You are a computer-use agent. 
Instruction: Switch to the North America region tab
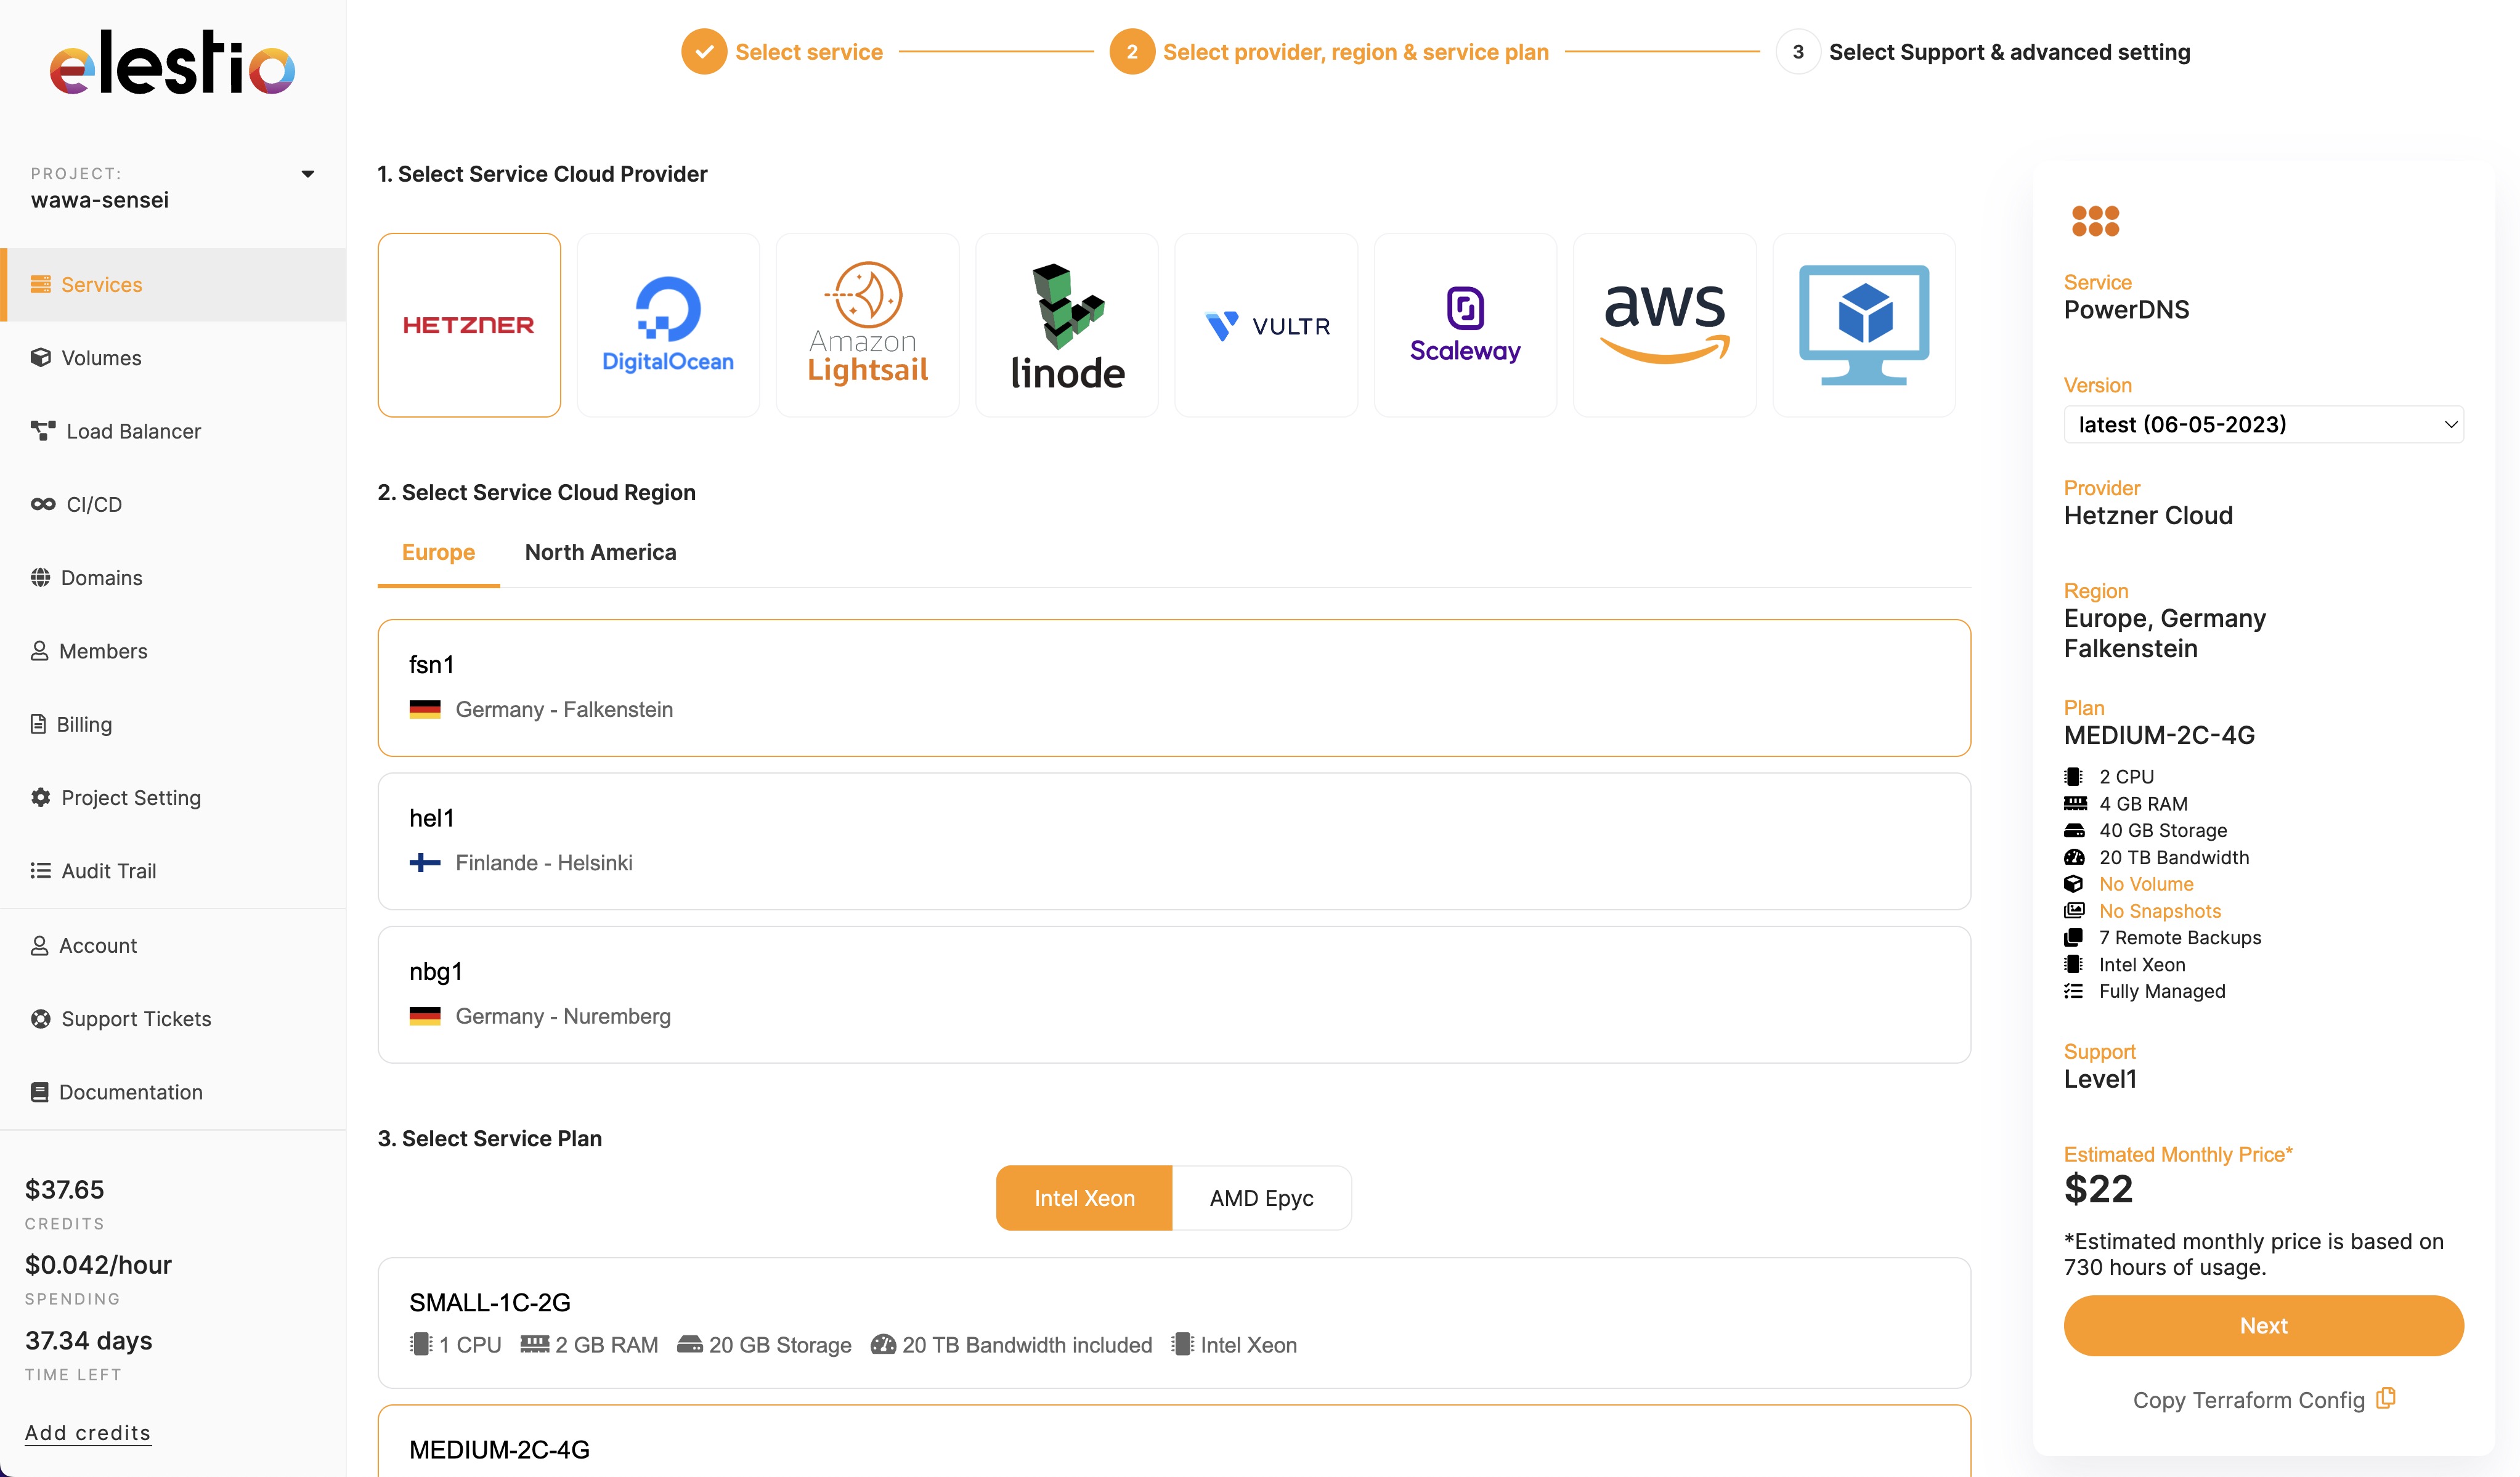click(x=600, y=551)
